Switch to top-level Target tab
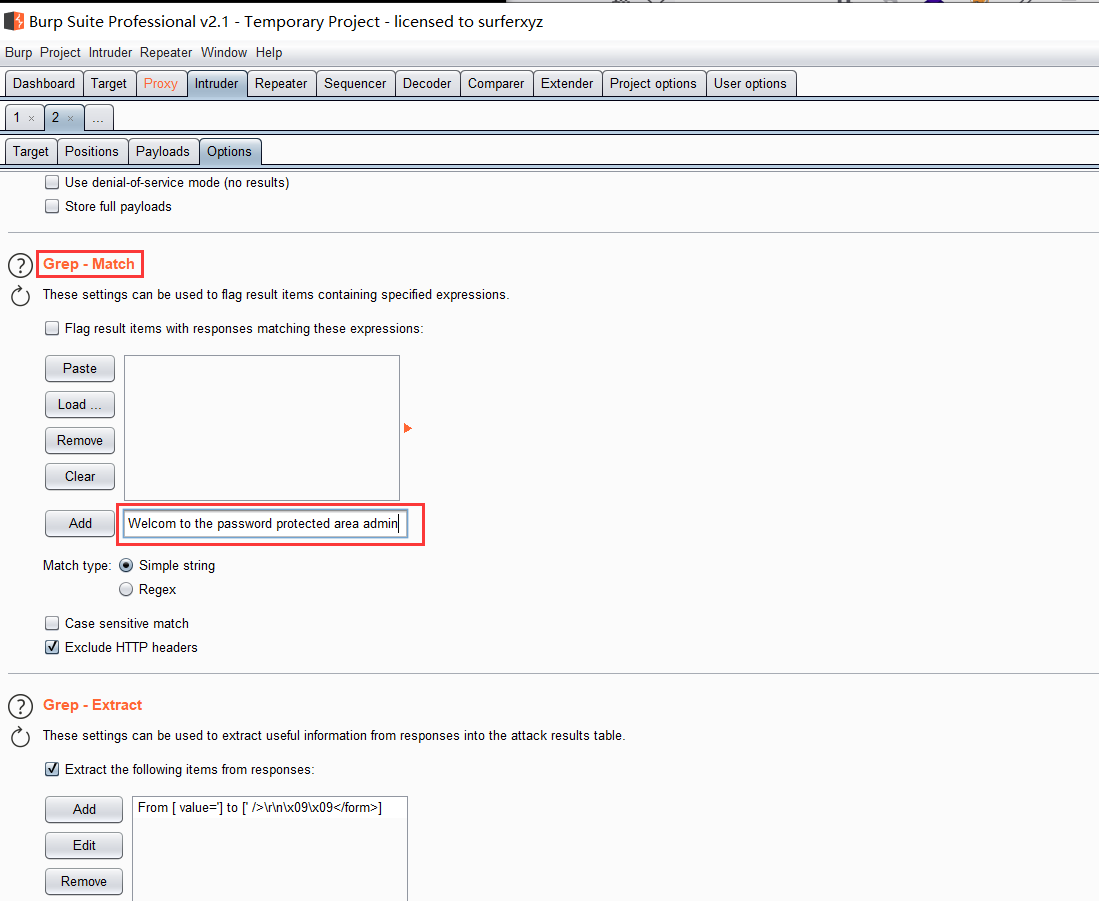The width and height of the screenshot is (1099, 901). pyautogui.click(x=109, y=83)
